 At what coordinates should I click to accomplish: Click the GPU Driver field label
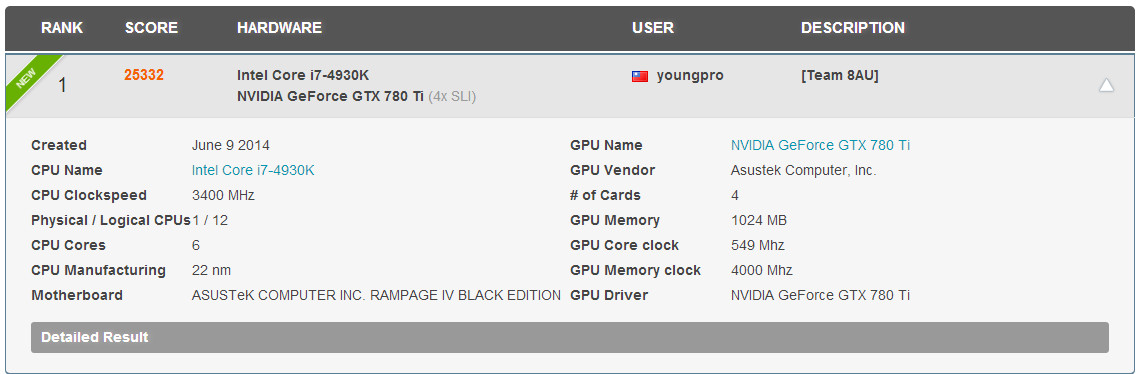pos(608,295)
